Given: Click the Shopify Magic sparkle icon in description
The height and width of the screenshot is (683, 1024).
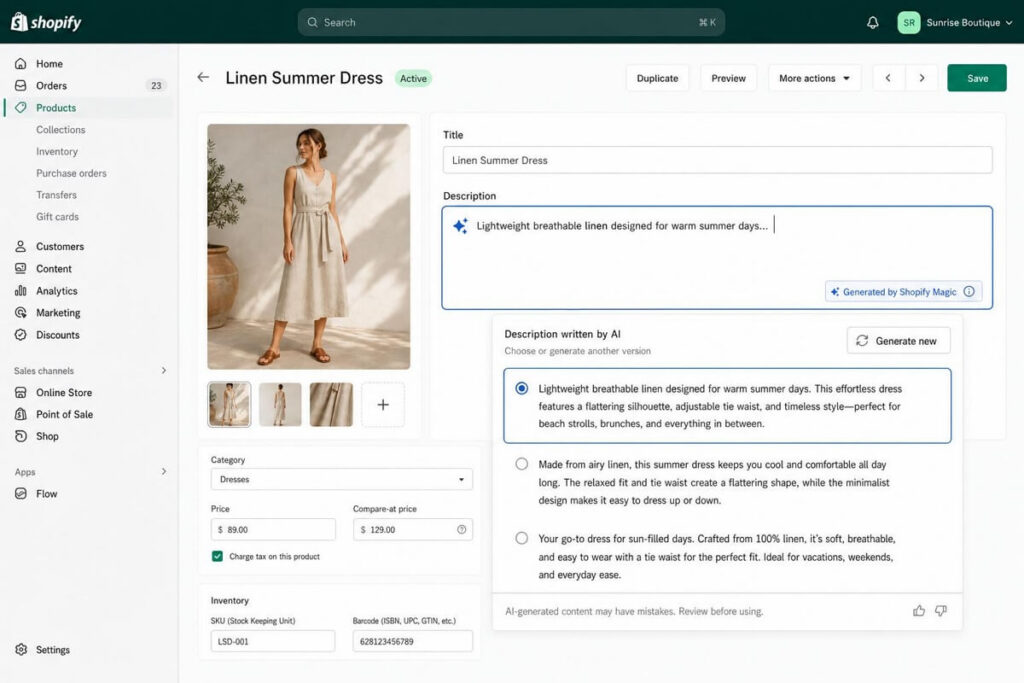Looking at the screenshot, I should pyautogui.click(x=460, y=226).
